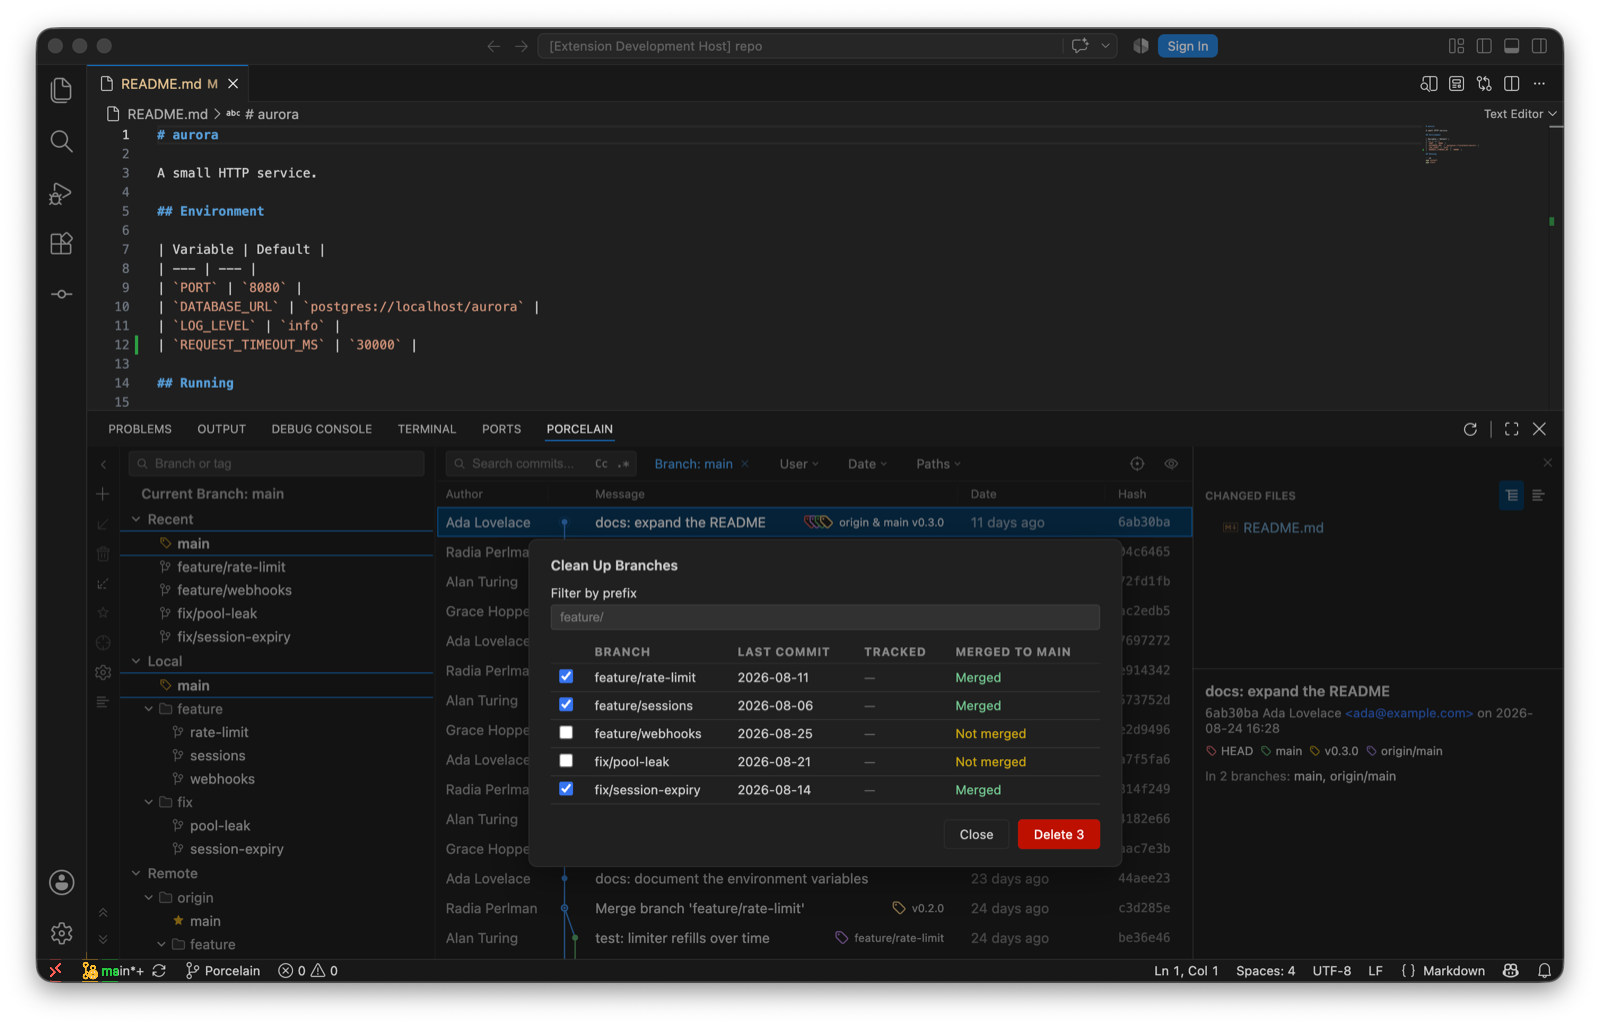This screenshot has height=1027, width=1600.
Task: Open the Extensions view
Action: point(61,244)
